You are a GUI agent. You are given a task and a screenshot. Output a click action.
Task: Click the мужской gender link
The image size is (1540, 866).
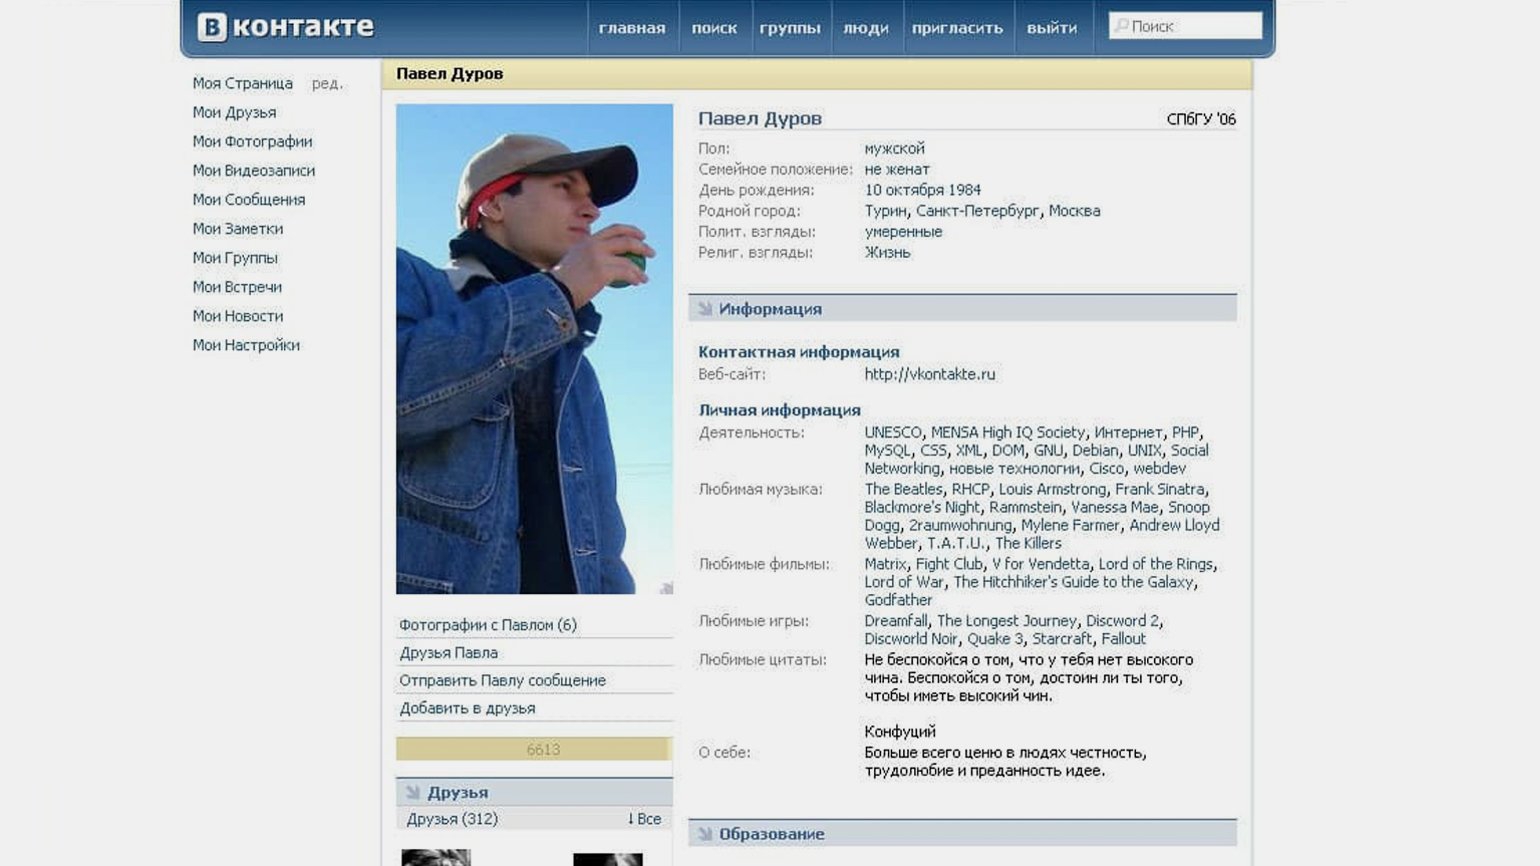click(895, 148)
